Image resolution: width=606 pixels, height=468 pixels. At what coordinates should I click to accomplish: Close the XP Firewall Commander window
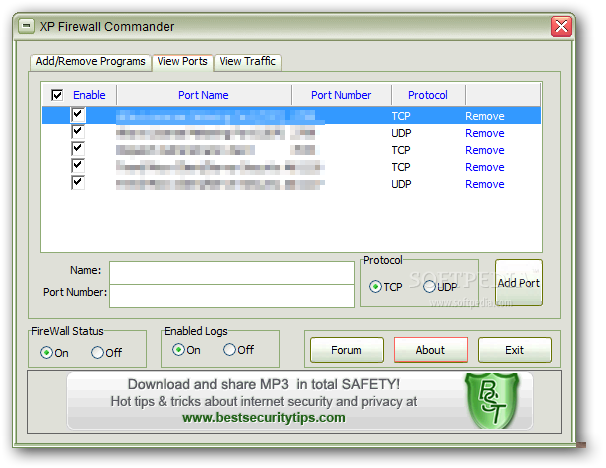tap(561, 26)
